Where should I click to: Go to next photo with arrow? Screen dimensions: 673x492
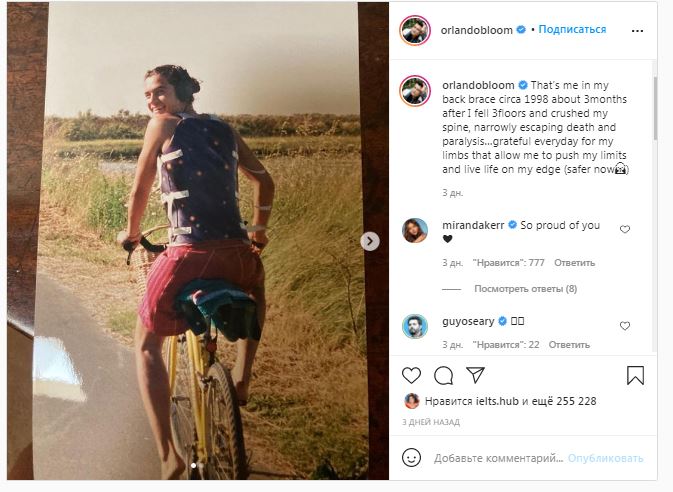point(370,241)
